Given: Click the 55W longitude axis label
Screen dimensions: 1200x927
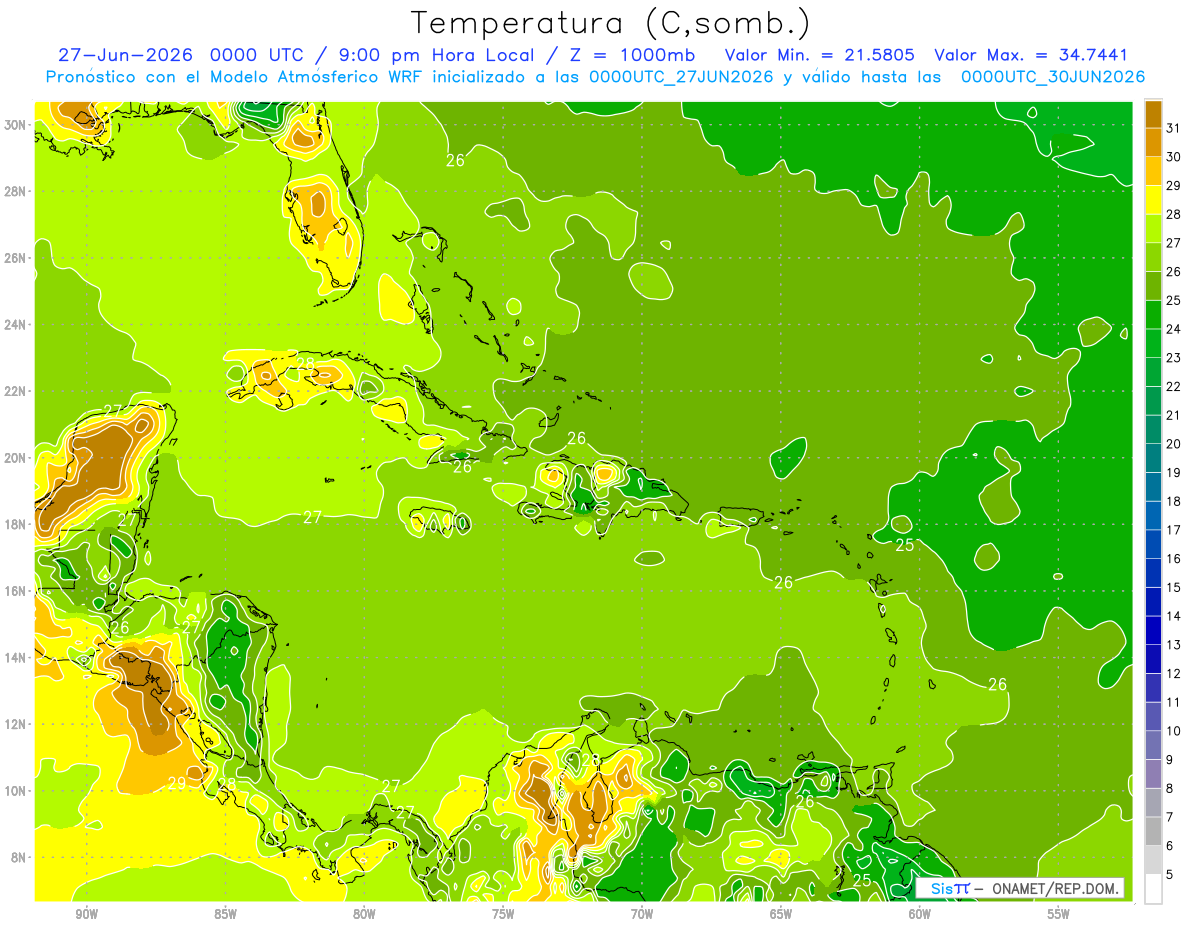Looking at the screenshot, I should [x=1059, y=914].
